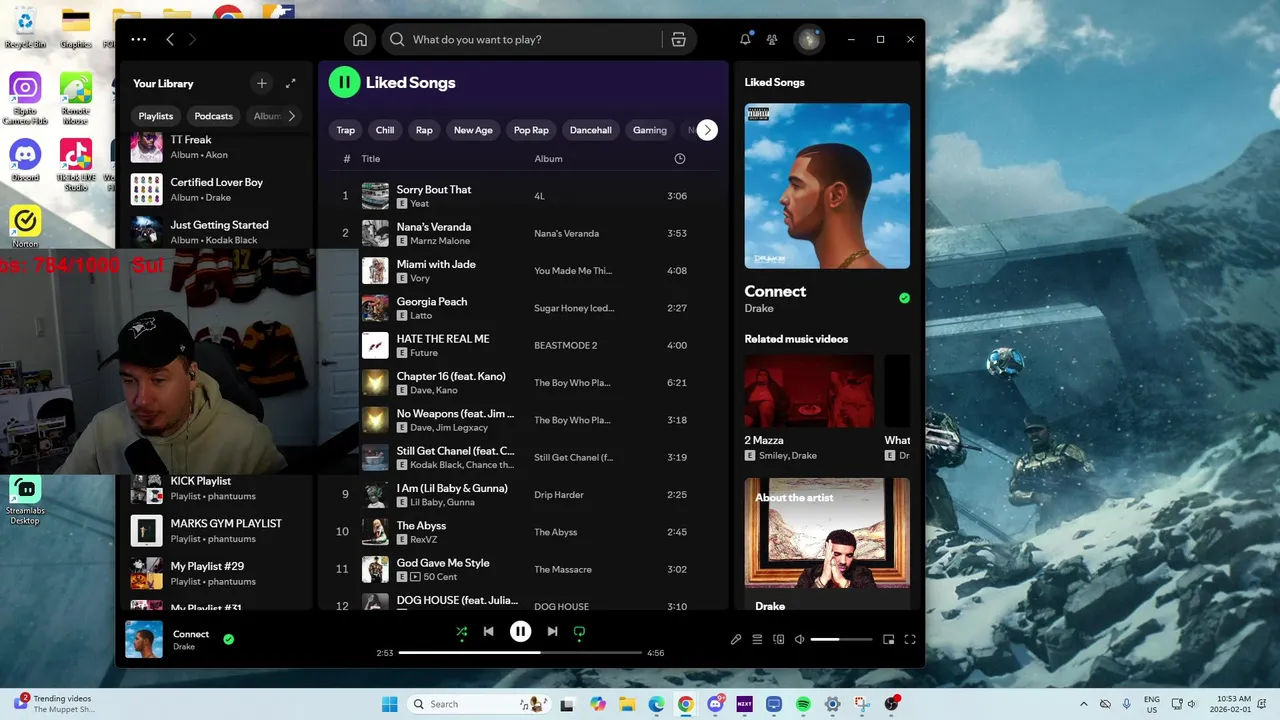The height and width of the screenshot is (720, 1280).
Task: Open Nothing Was the Same cover in panel
Action: [827, 186]
